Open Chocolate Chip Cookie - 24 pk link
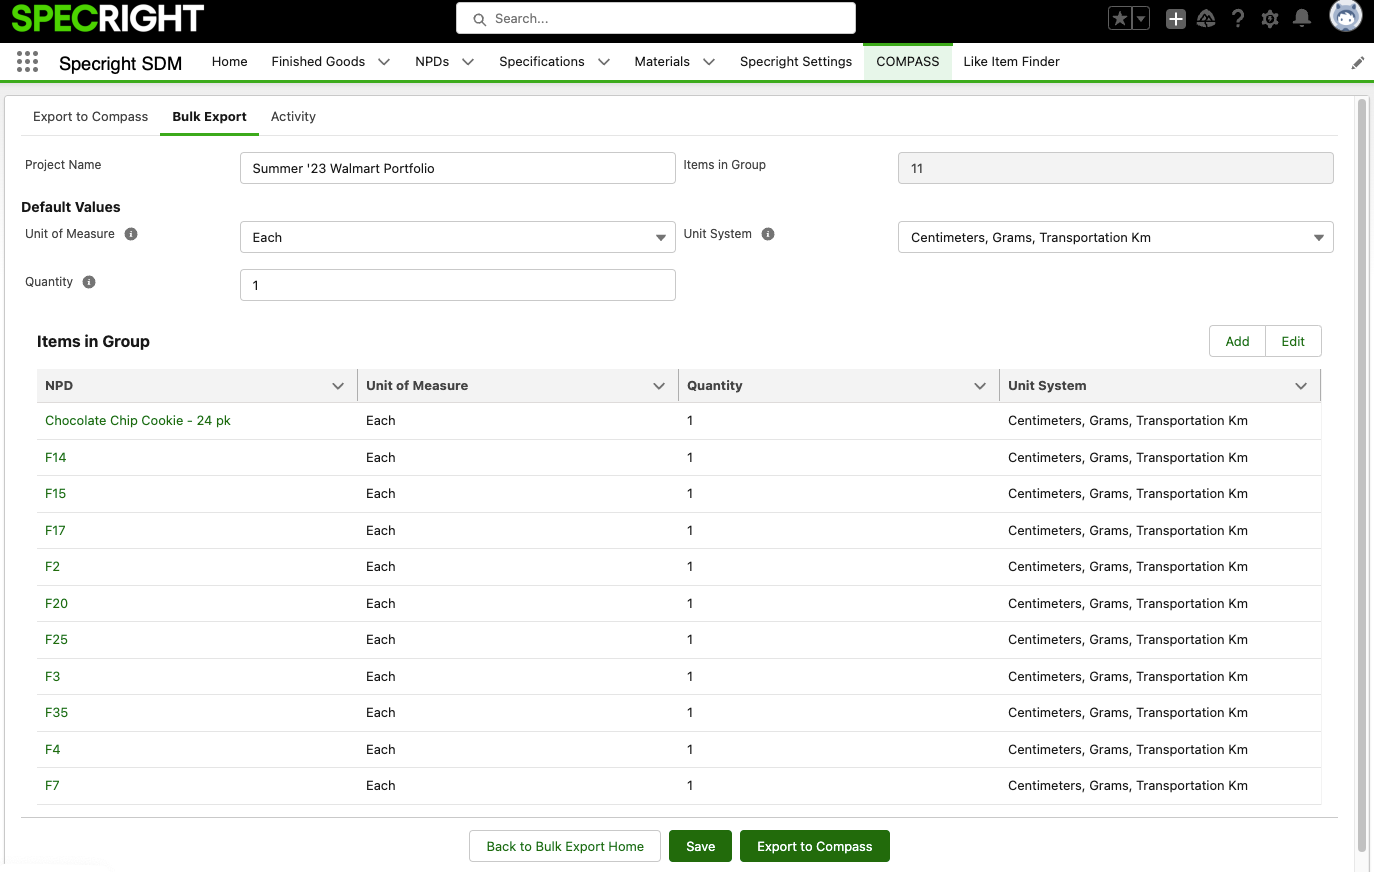1374x872 pixels. pyautogui.click(x=138, y=421)
